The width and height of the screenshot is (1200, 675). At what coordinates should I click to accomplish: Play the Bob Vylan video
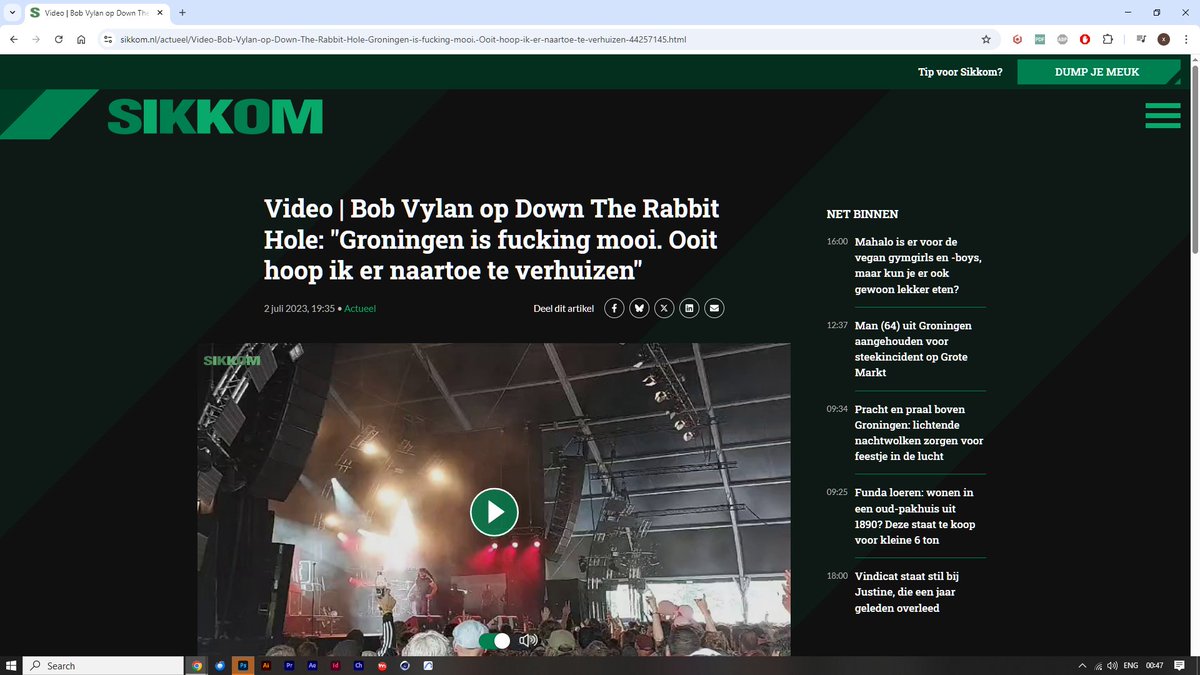pos(494,512)
